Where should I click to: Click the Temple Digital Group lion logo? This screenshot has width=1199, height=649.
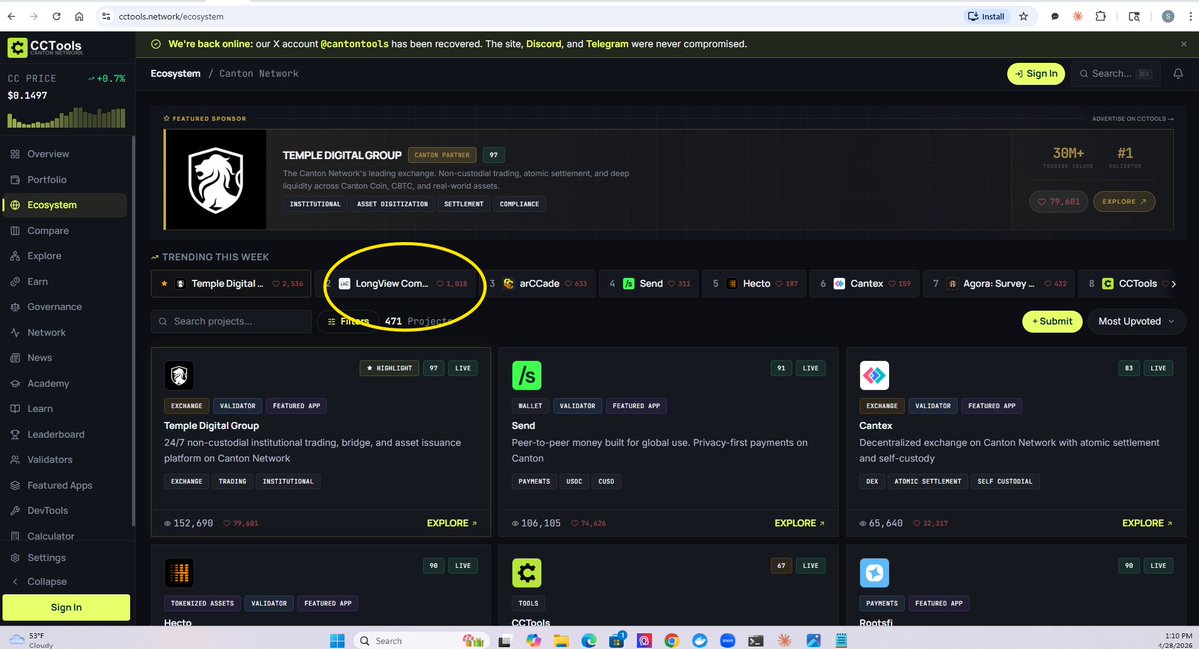click(x=216, y=180)
